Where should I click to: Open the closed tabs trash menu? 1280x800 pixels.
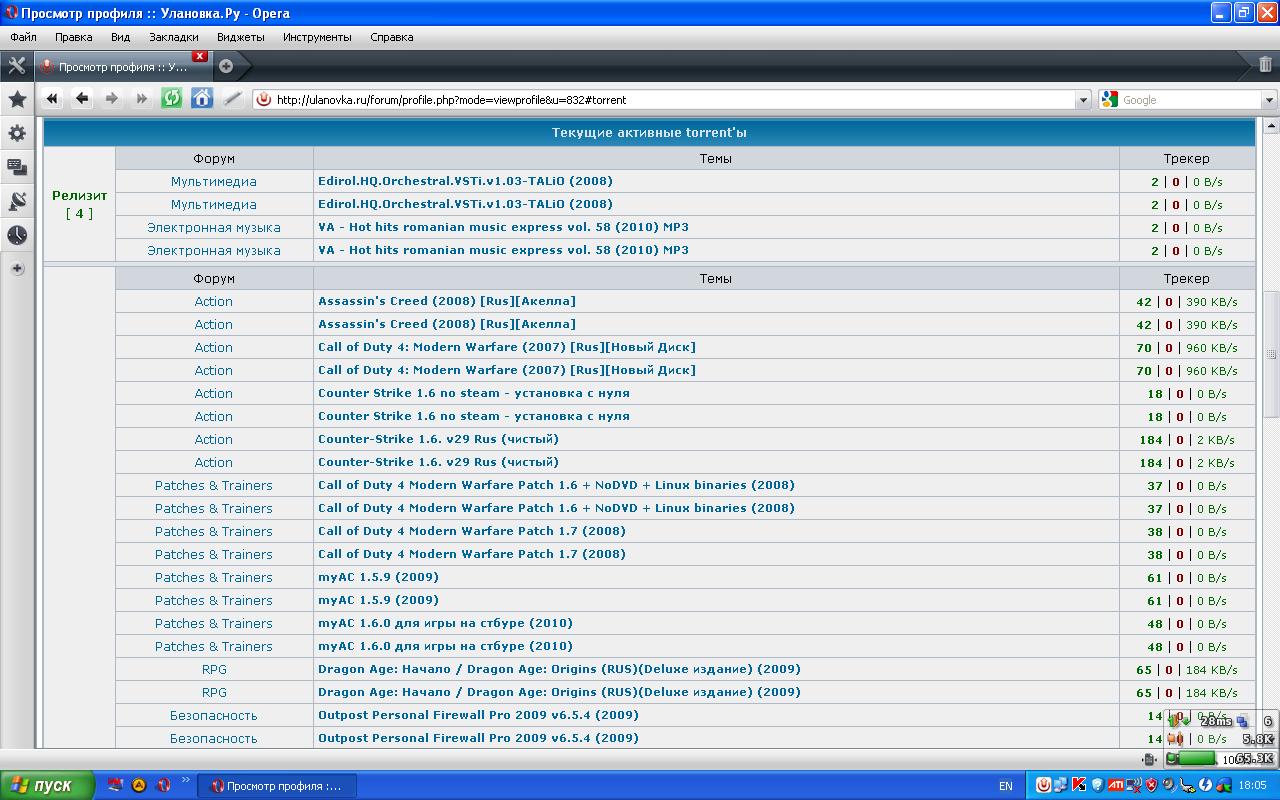pos(1265,65)
